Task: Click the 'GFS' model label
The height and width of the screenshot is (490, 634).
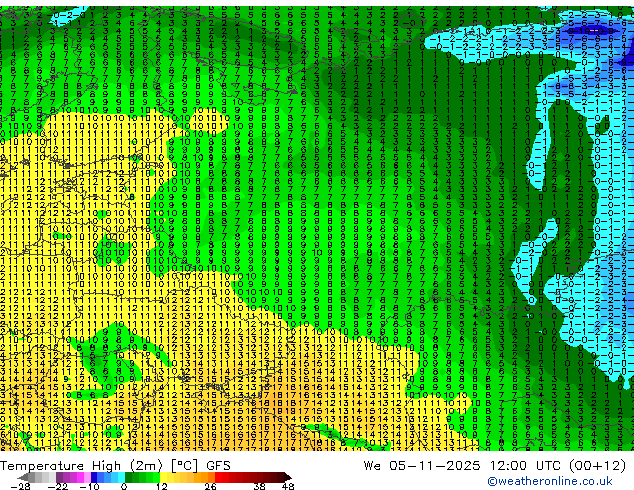Action: point(218,466)
